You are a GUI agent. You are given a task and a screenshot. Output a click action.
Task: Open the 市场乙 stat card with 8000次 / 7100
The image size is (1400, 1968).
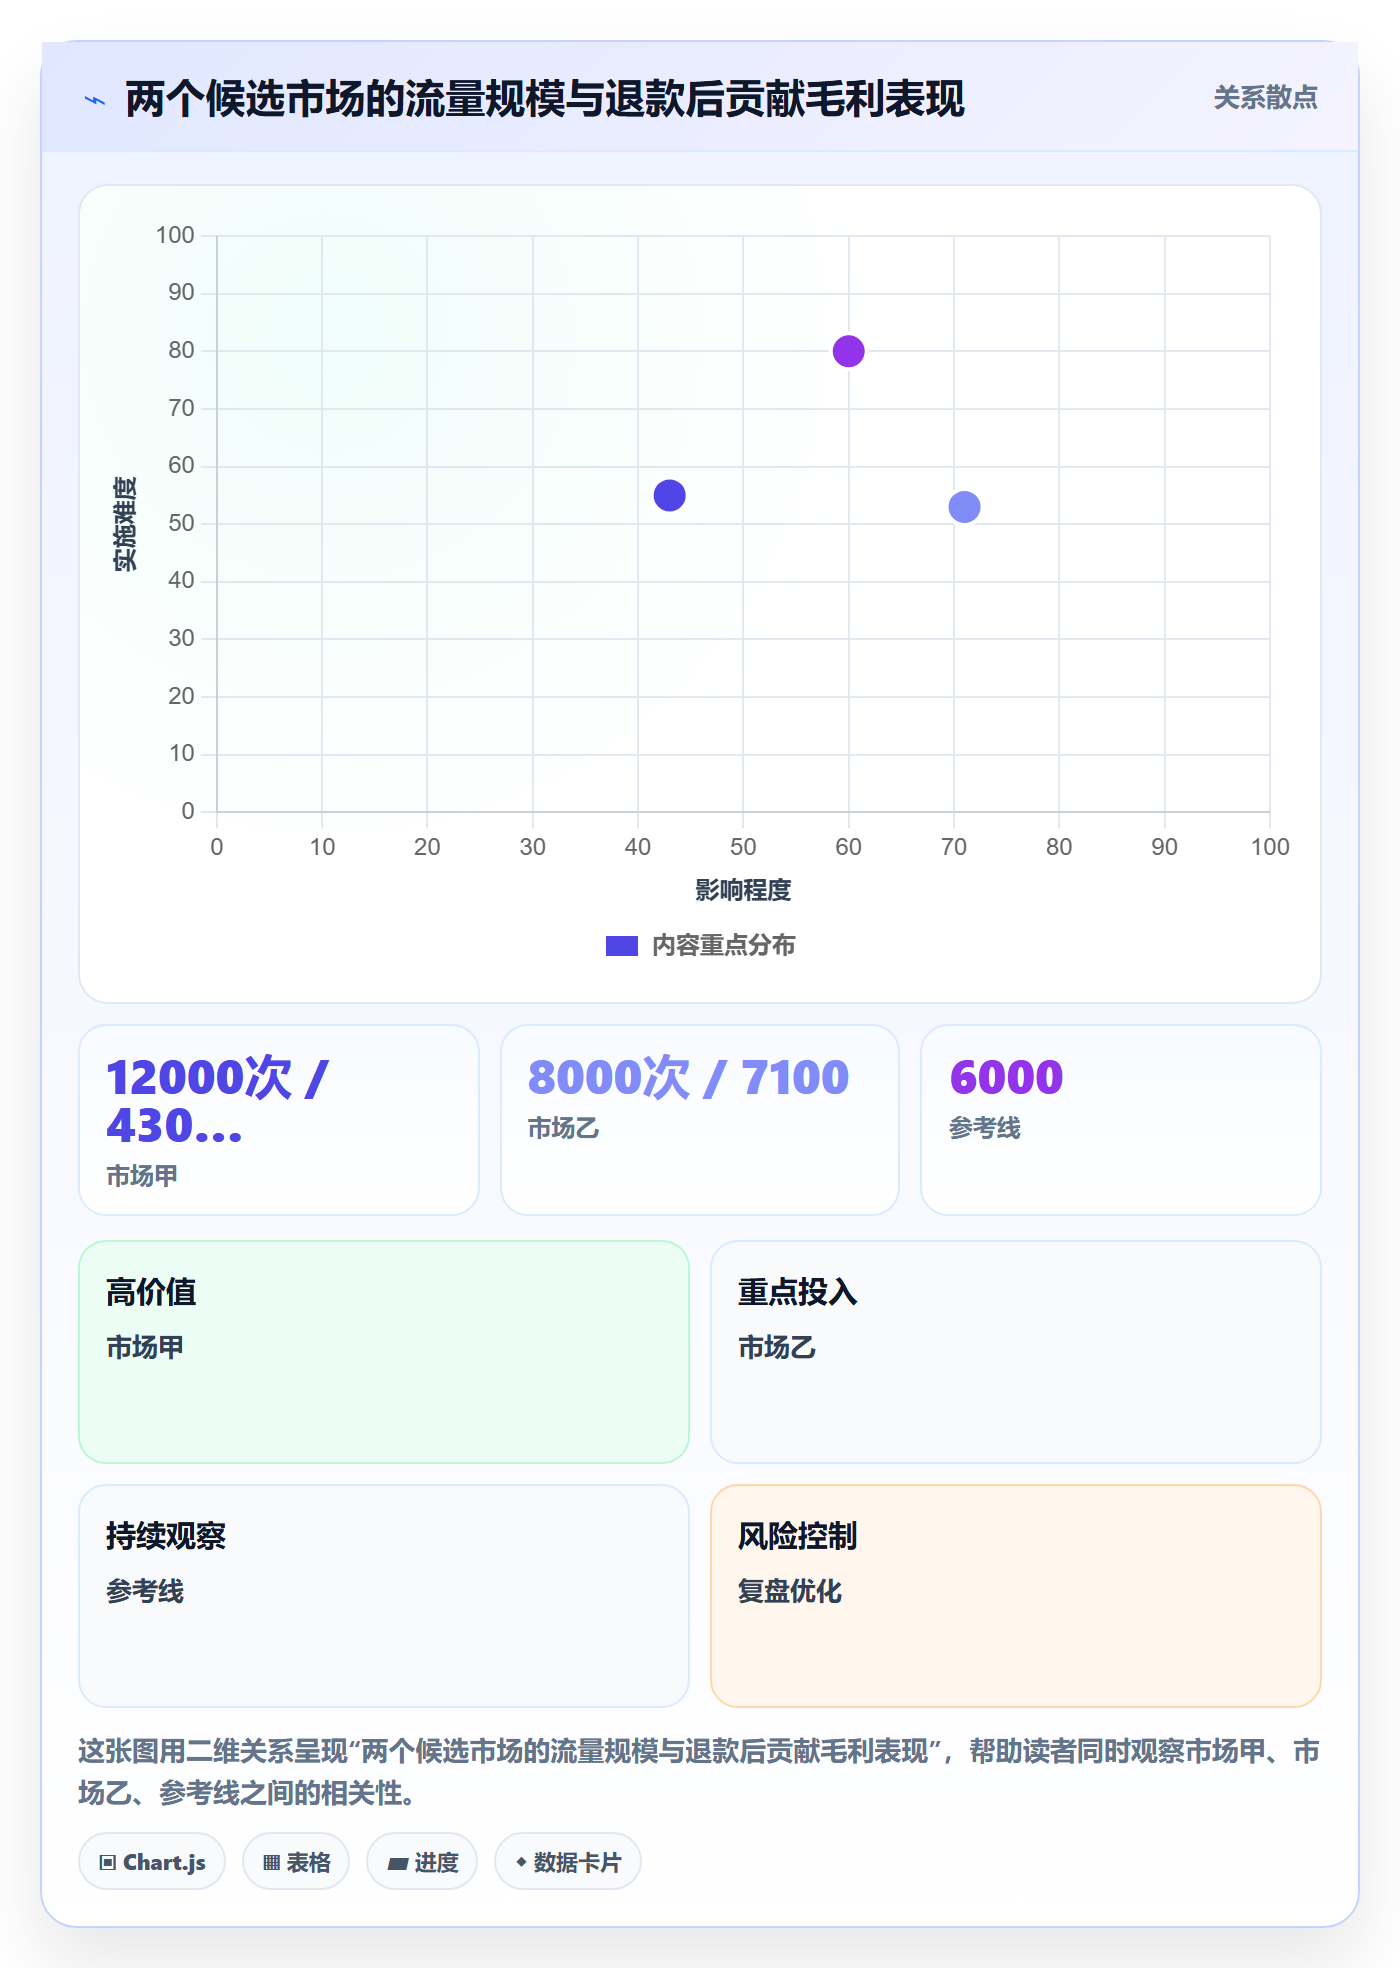point(700,1120)
